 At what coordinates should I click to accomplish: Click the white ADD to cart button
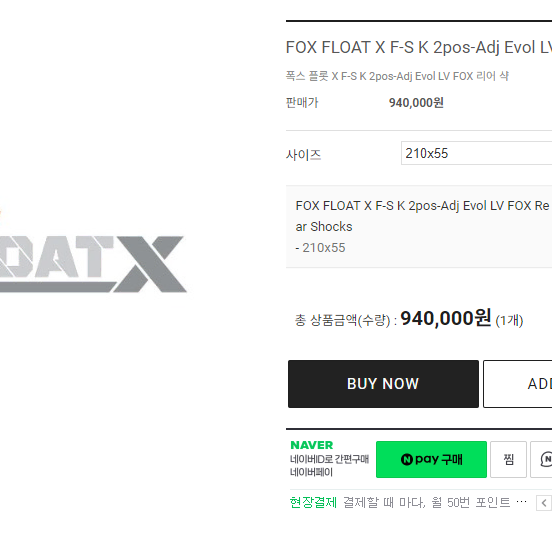518,384
